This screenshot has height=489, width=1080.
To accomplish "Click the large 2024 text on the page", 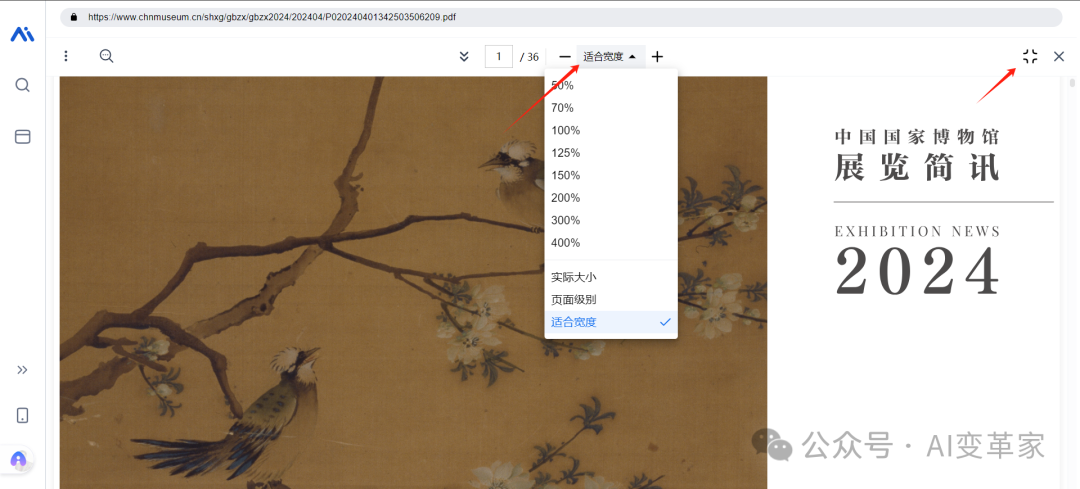I will point(917,271).
